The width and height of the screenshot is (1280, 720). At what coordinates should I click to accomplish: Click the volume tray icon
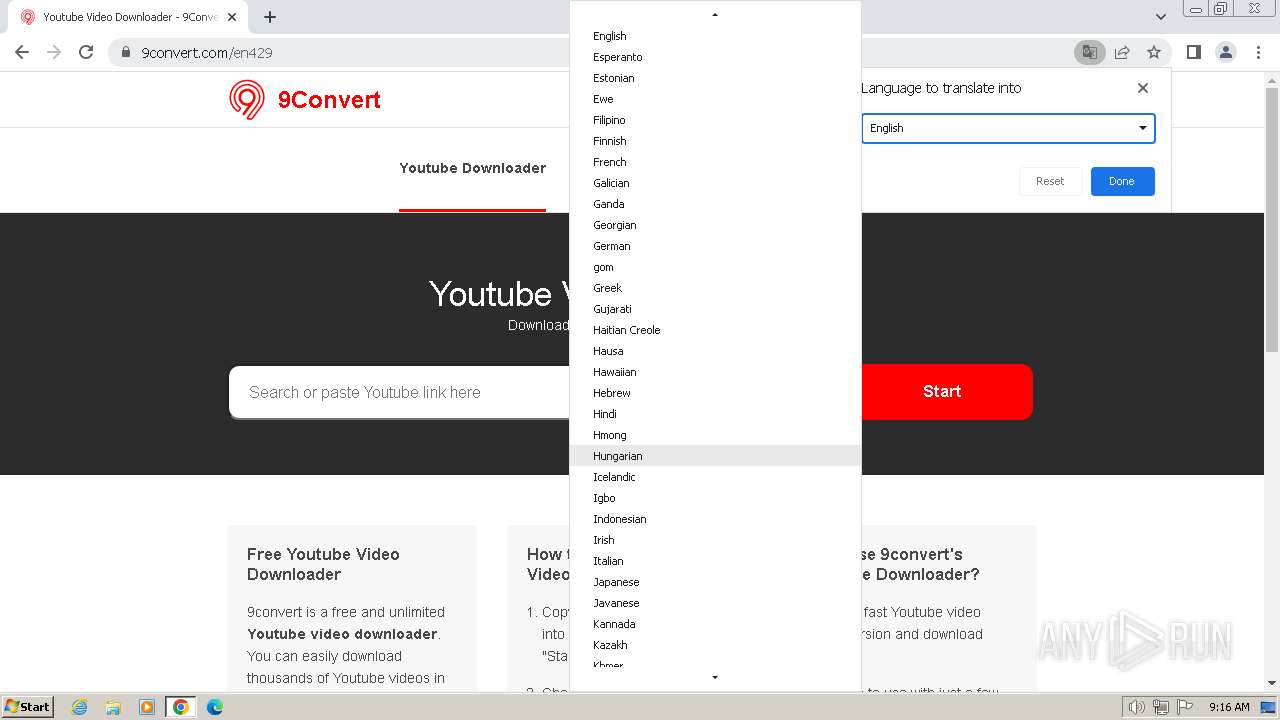click(x=1137, y=707)
